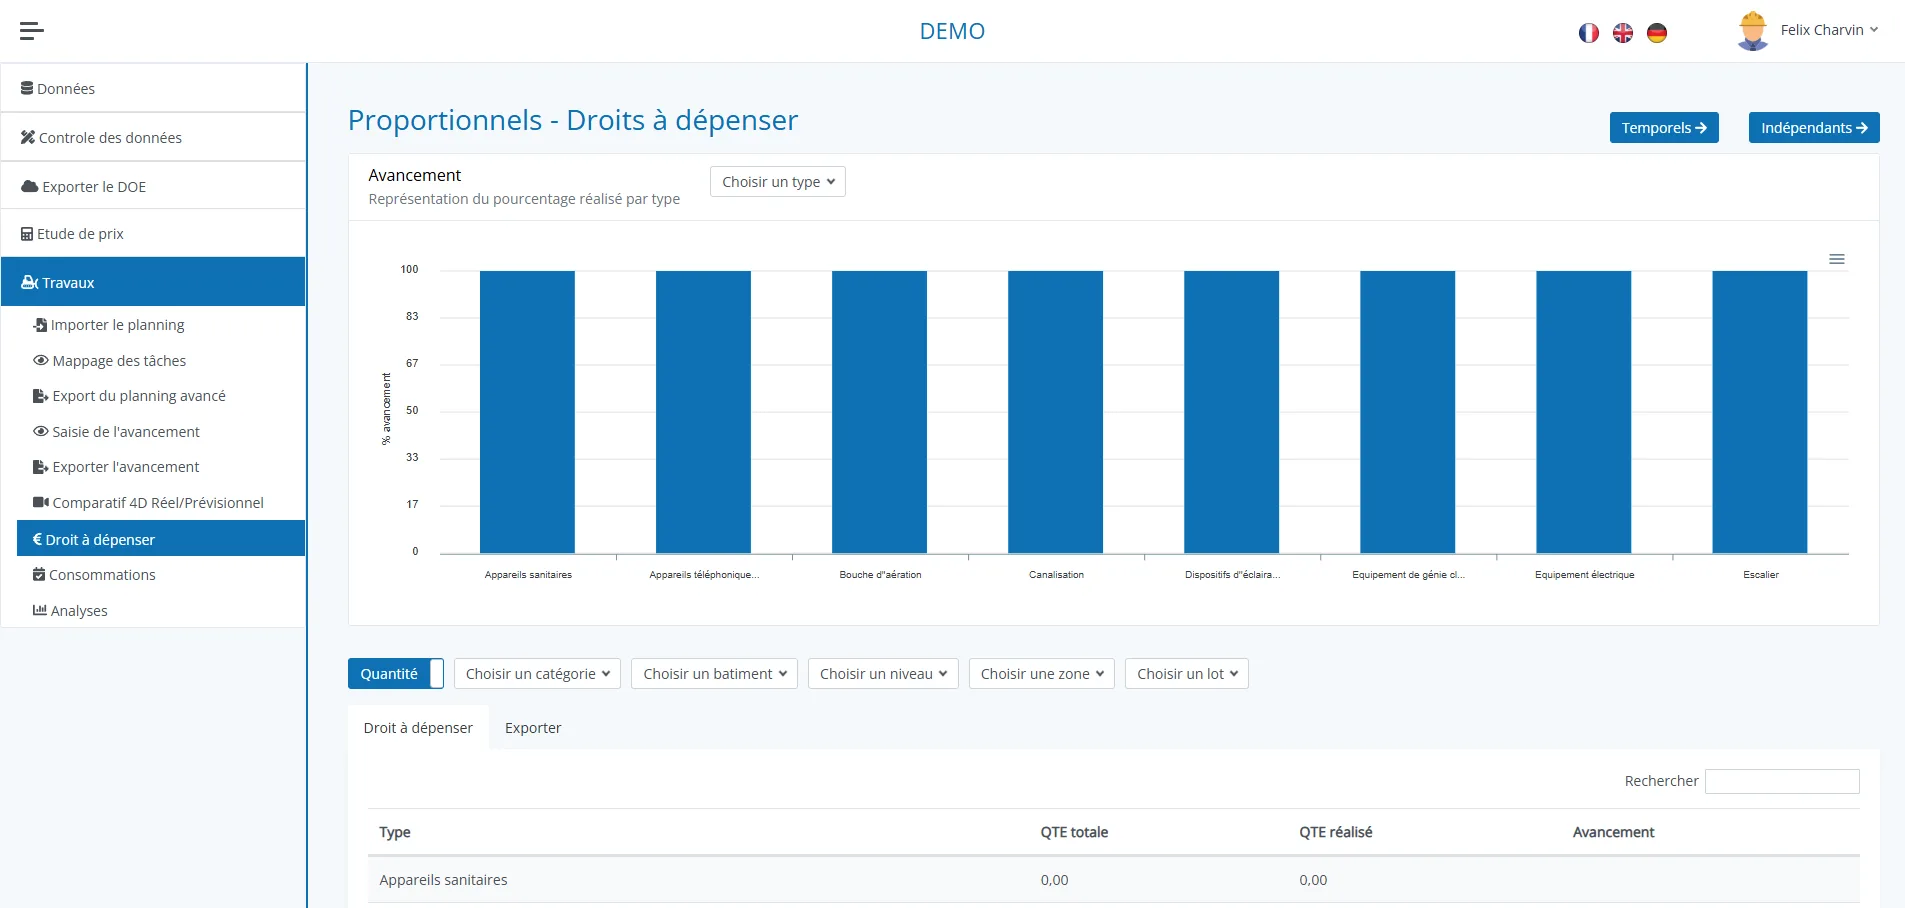1905x908 pixels.
Task: Go to Temporels page via button
Action: click(1663, 128)
